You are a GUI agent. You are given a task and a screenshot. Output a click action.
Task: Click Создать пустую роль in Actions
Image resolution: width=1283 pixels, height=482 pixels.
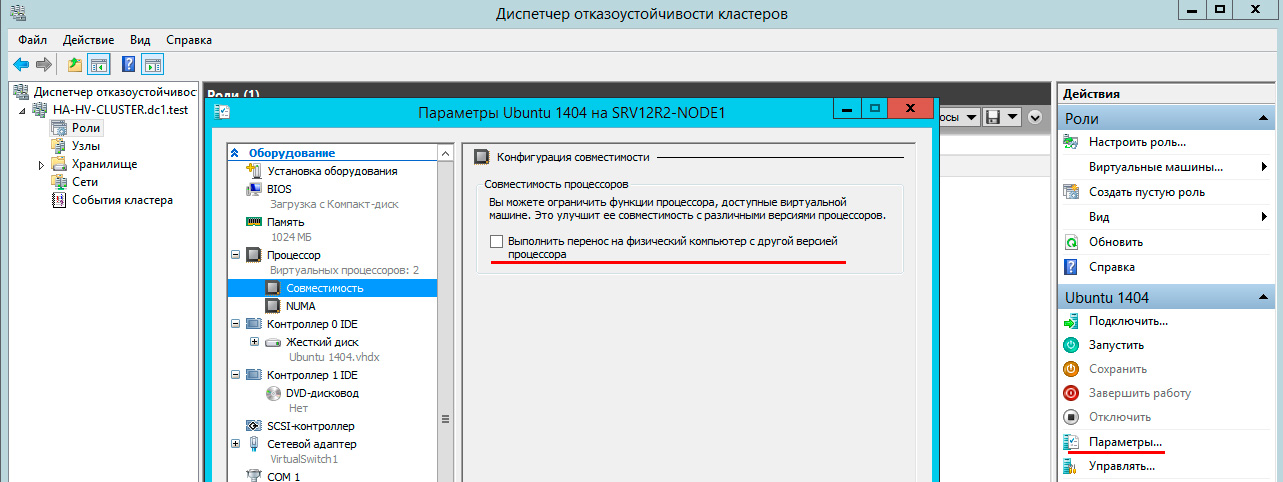pyautogui.click(x=1146, y=192)
